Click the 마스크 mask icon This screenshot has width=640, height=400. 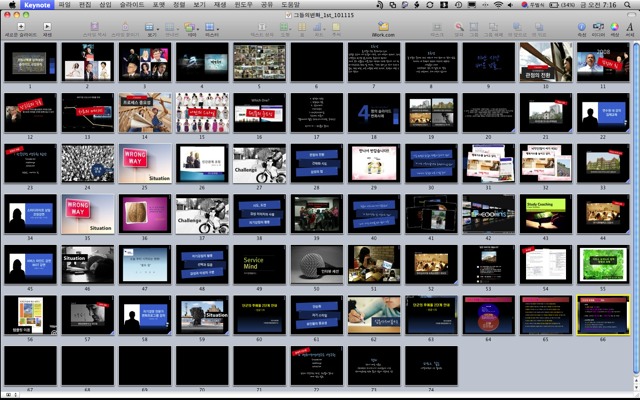click(x=437, y=27)
